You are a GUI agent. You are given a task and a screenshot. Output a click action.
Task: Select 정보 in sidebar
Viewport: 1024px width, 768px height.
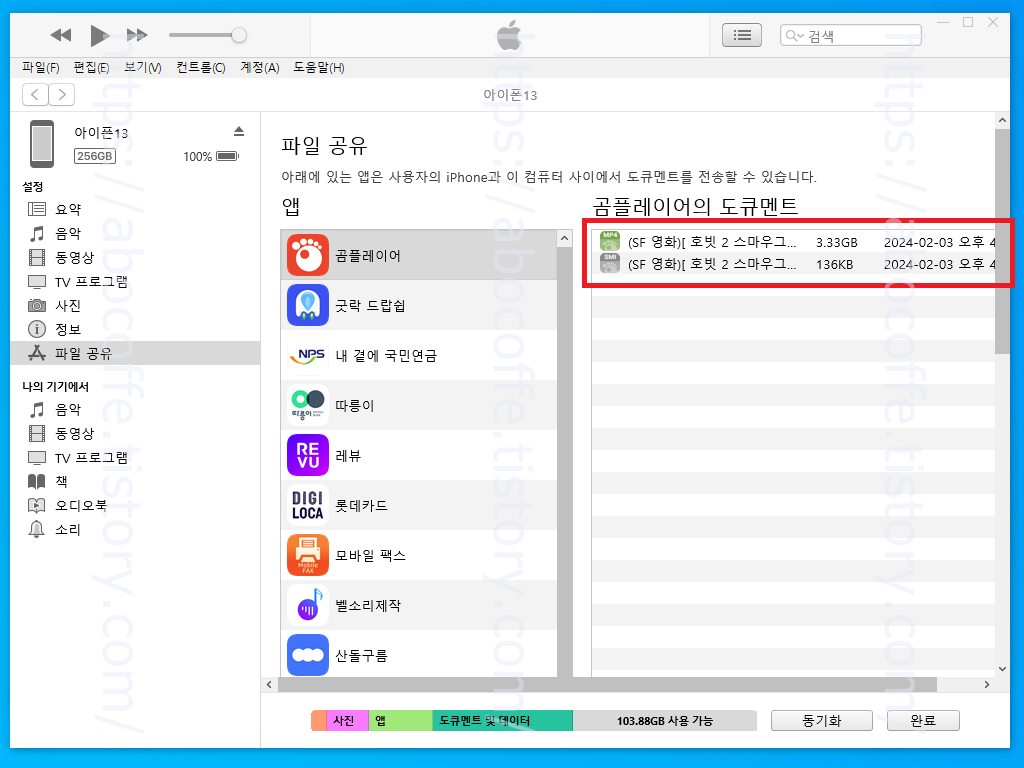point(135,329)
